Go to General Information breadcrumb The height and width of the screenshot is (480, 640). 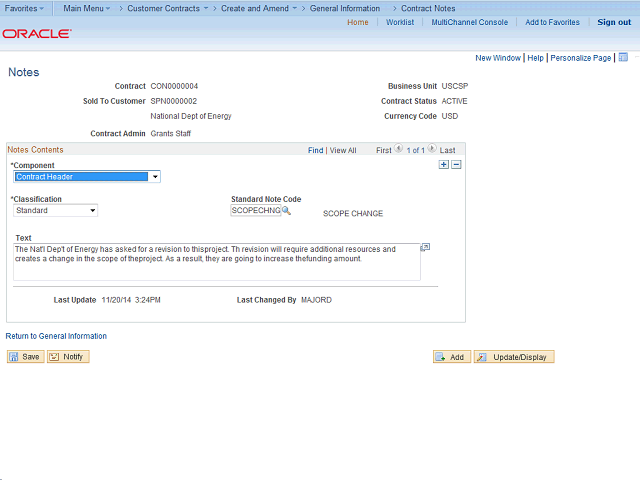click(x=345, y=8)
